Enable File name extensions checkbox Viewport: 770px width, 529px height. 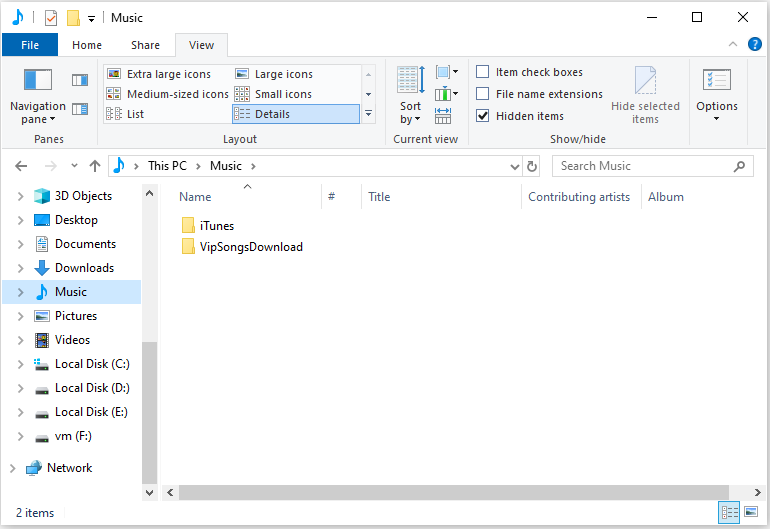[x=483, y=94]
